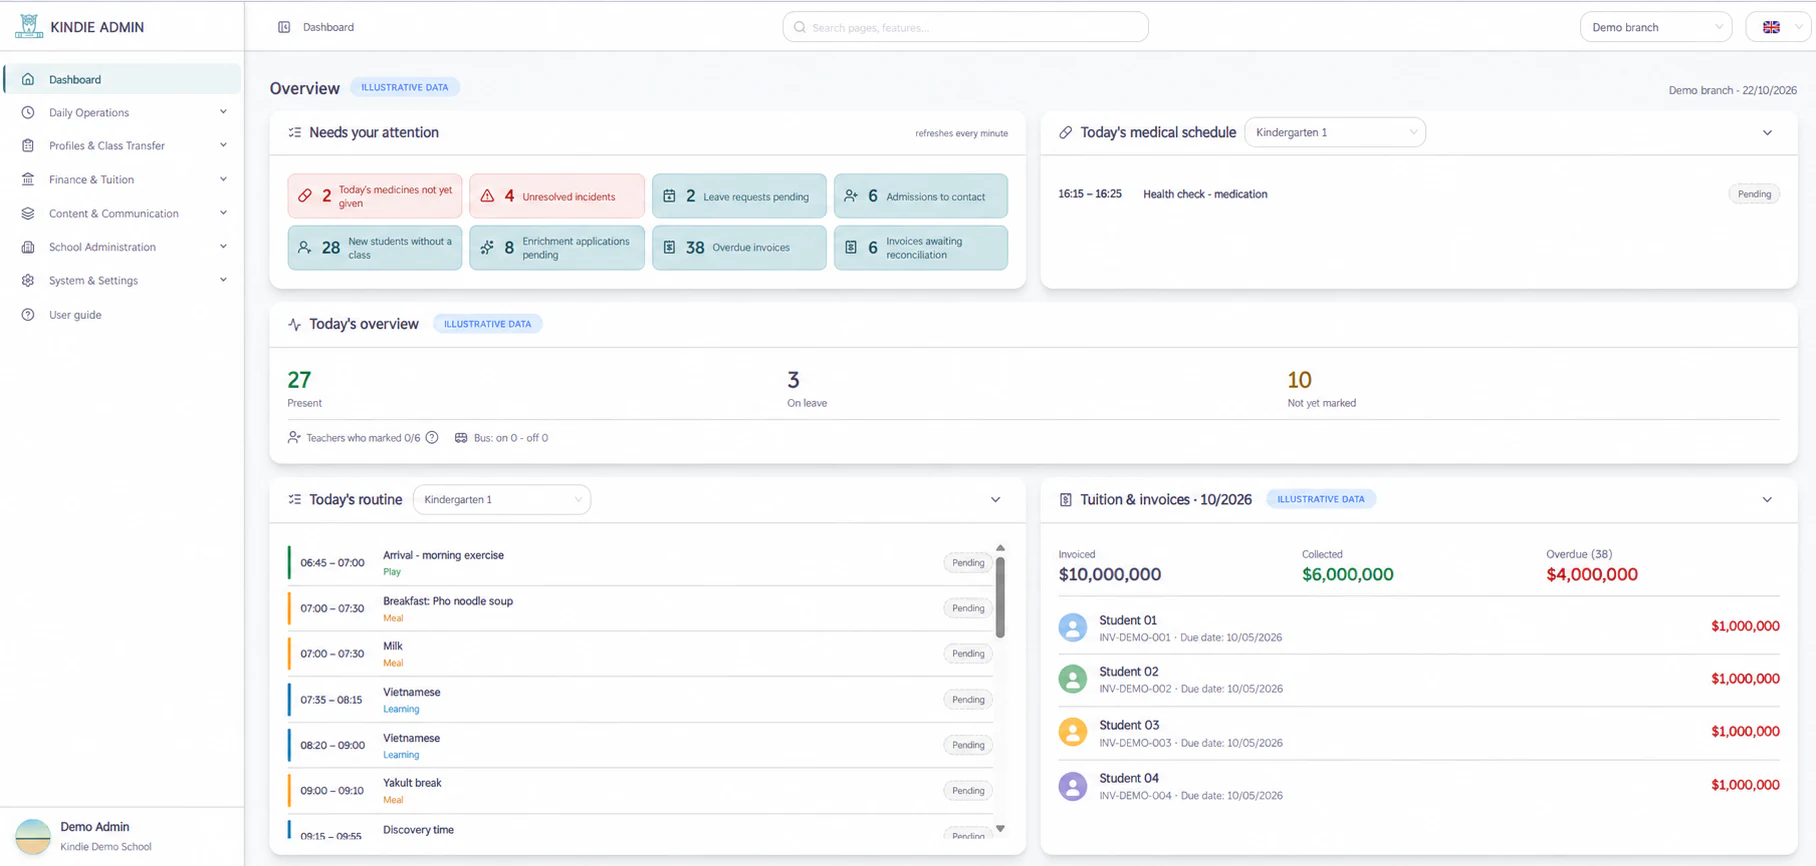Click the Dashboard home icon in sidebar
The height and width of the screenshot is (866, 1816).
28,79
